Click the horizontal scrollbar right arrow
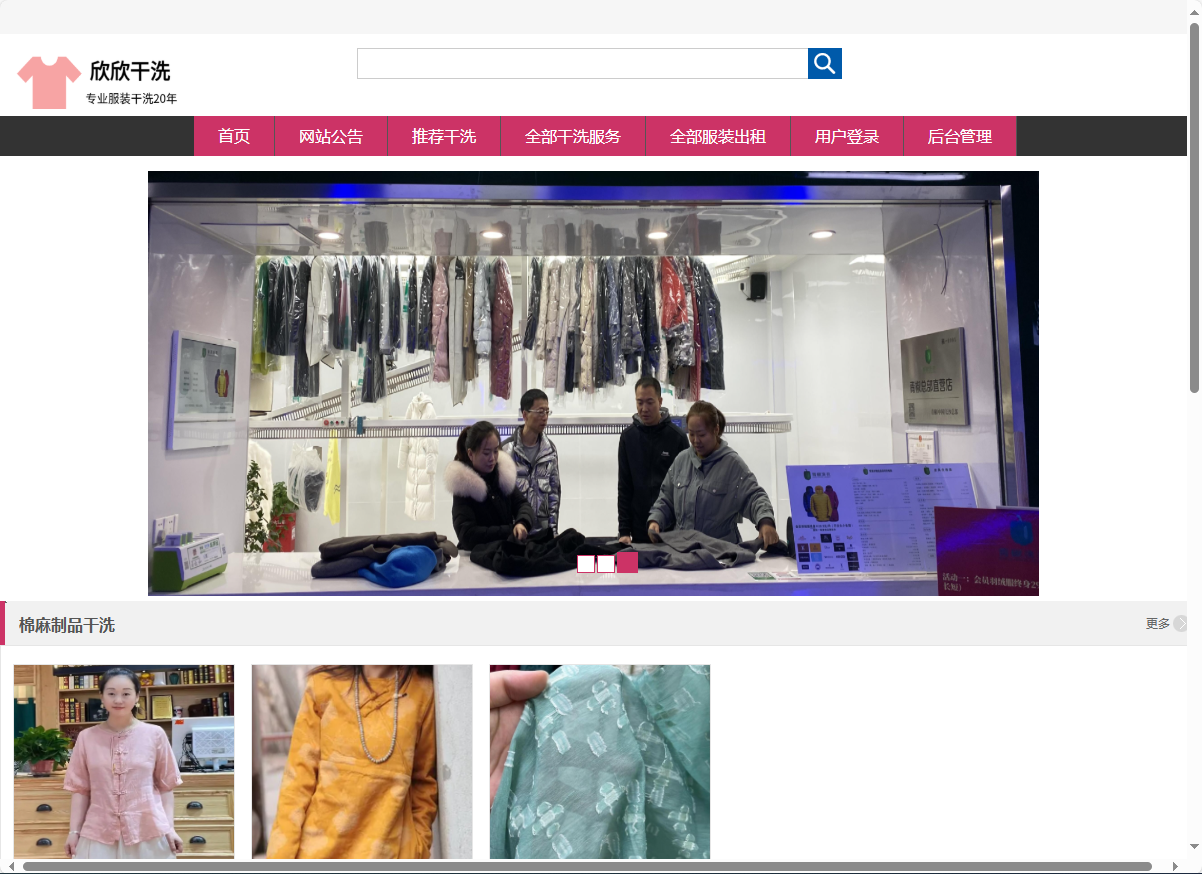The height and width of the screenshot is (874, 1202). pos(1176,866)
